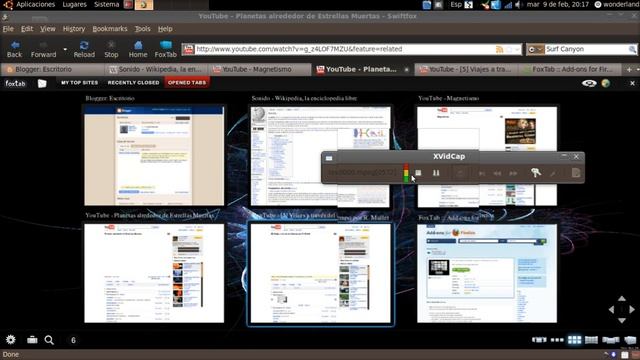Click the search magnifier in search box

[632, 49]
